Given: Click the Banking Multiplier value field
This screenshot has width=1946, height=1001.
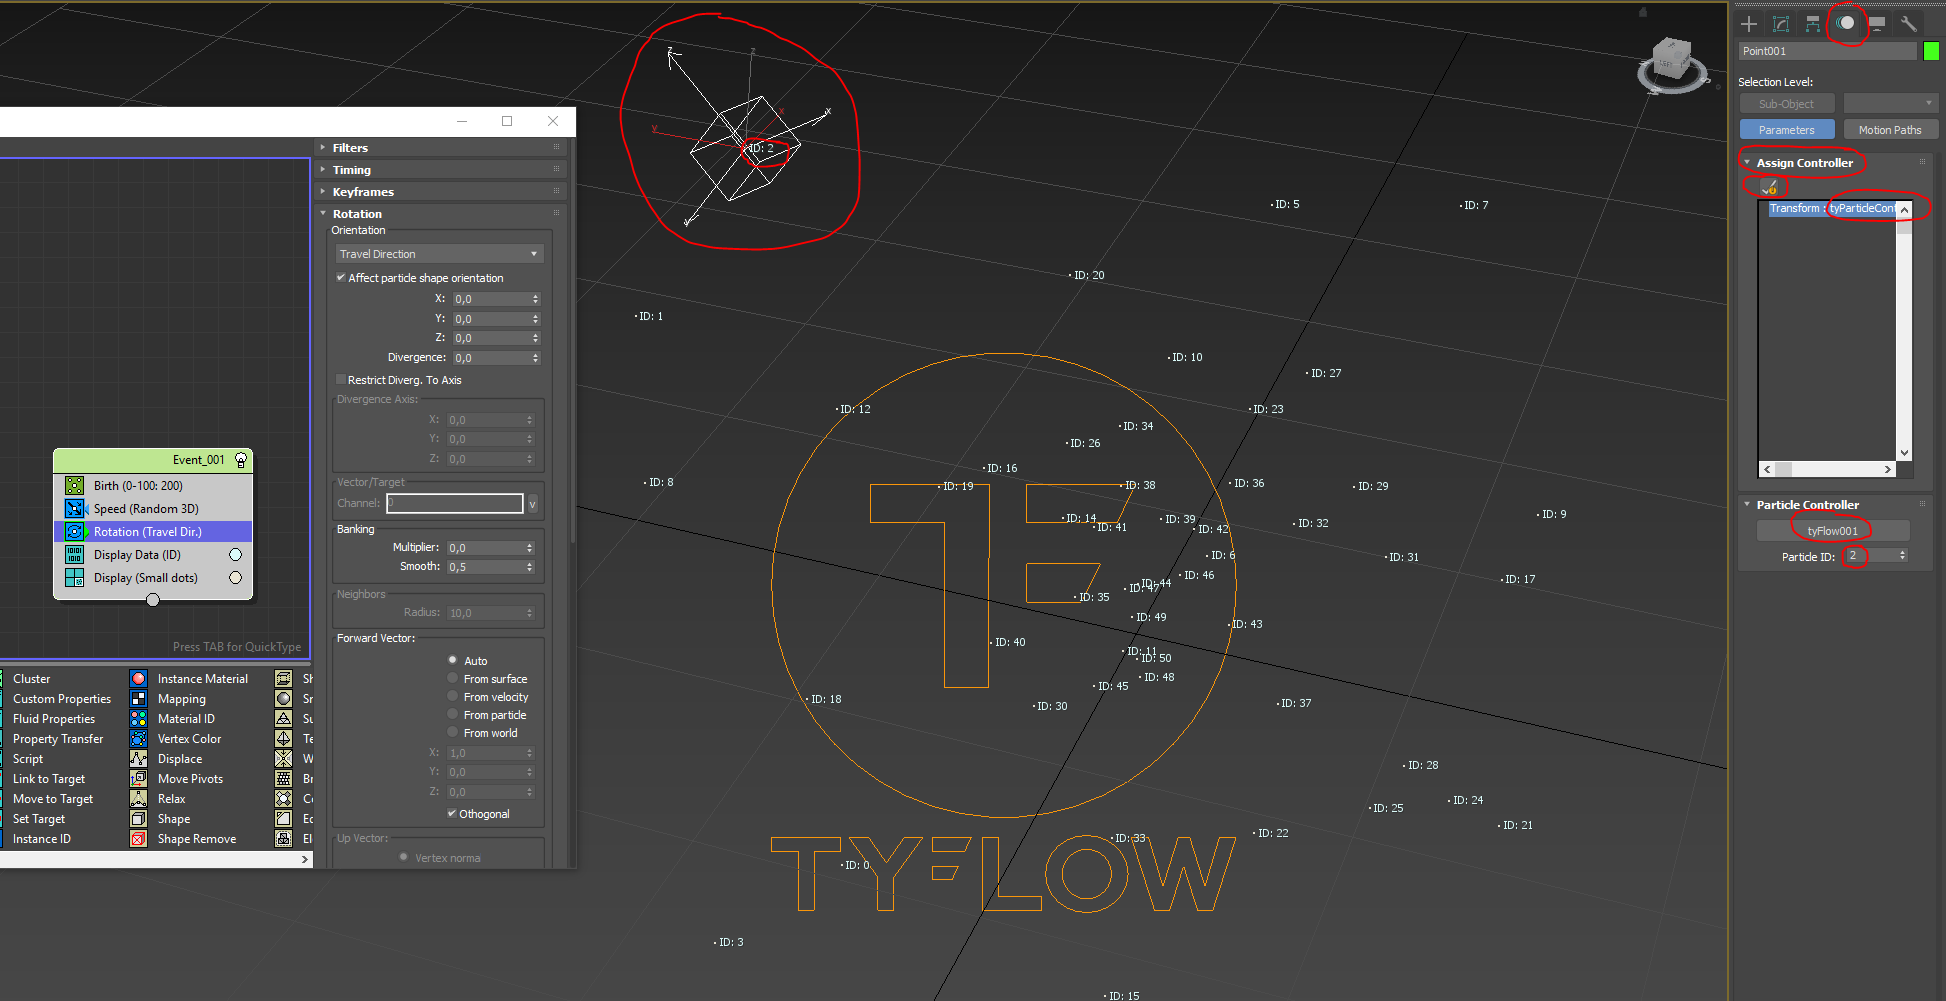Looking at the screenshot, I should click(x=485, y=548).
